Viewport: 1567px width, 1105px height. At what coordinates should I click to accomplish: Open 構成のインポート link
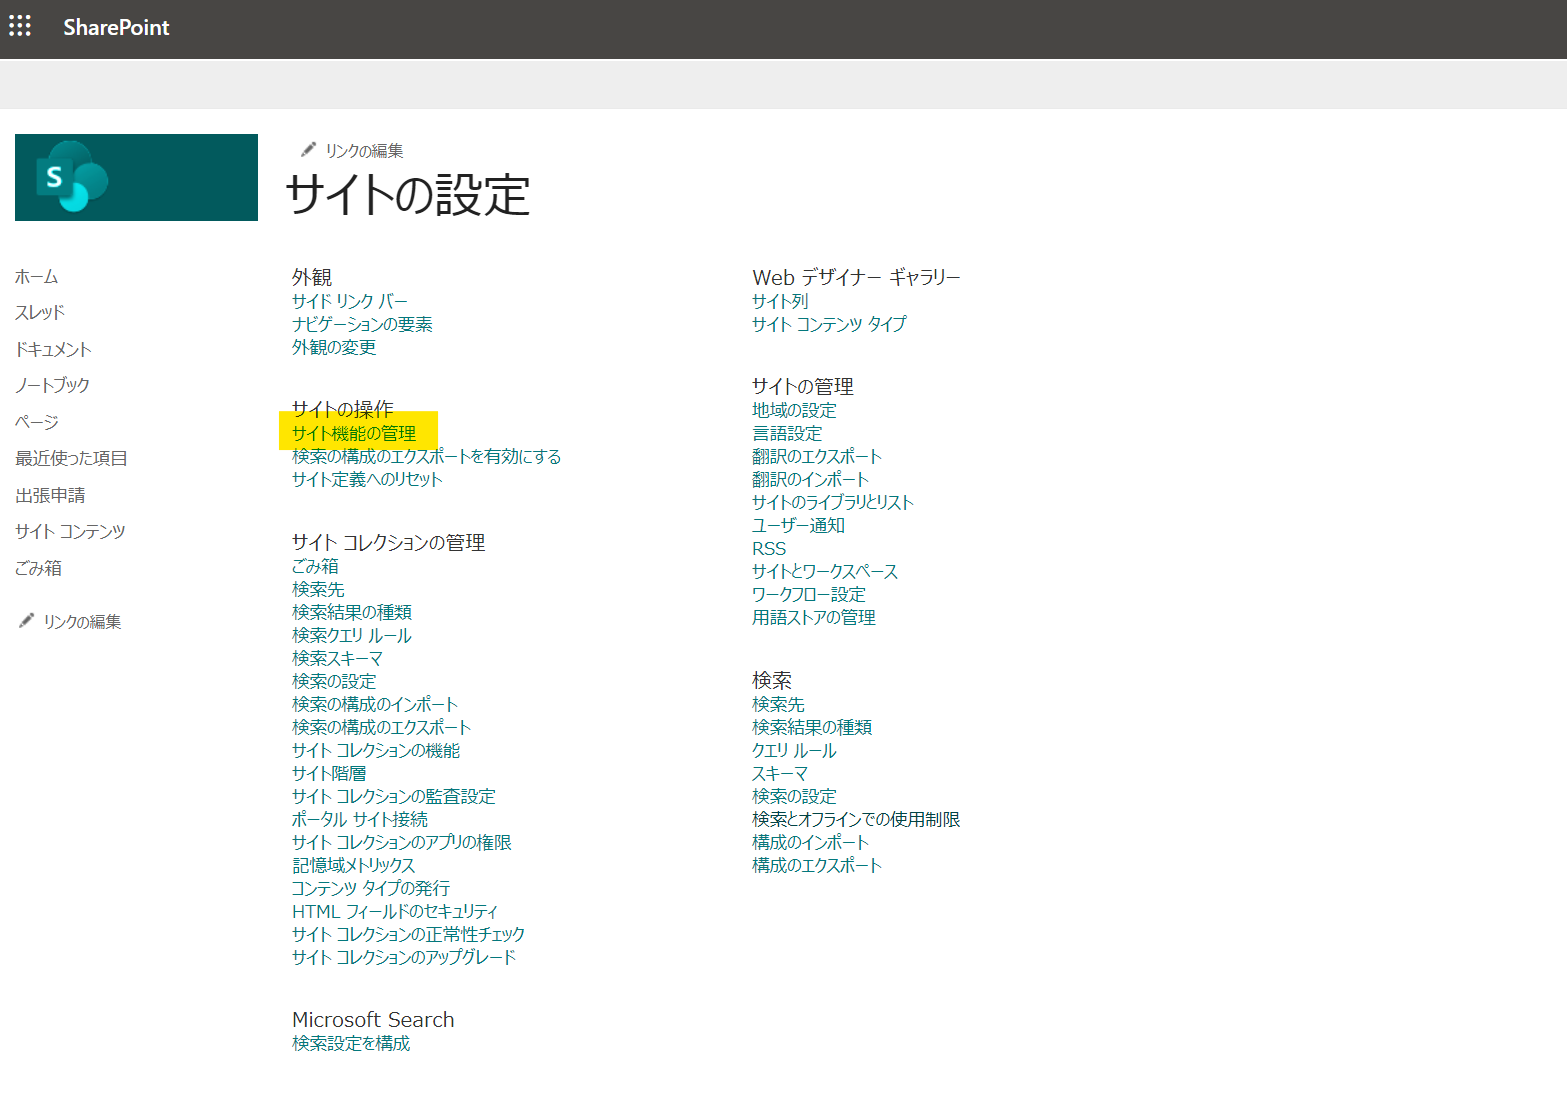(x=811, y=842)
